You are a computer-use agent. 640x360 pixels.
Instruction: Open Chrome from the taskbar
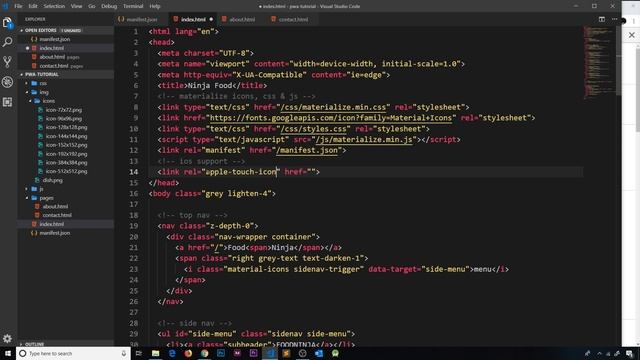204,353
